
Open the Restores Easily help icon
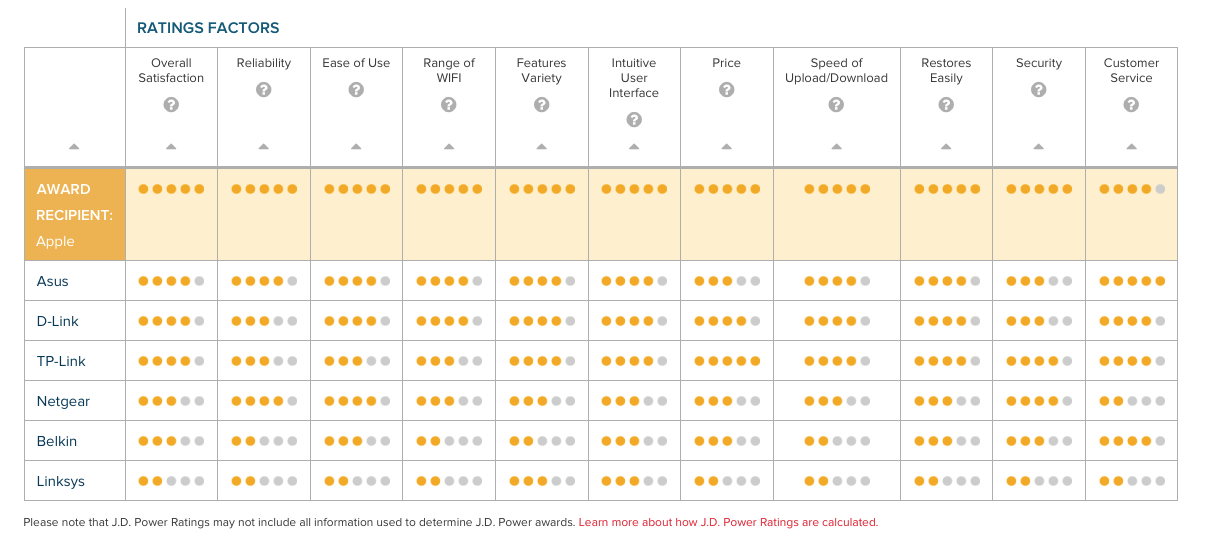(946, 105)
